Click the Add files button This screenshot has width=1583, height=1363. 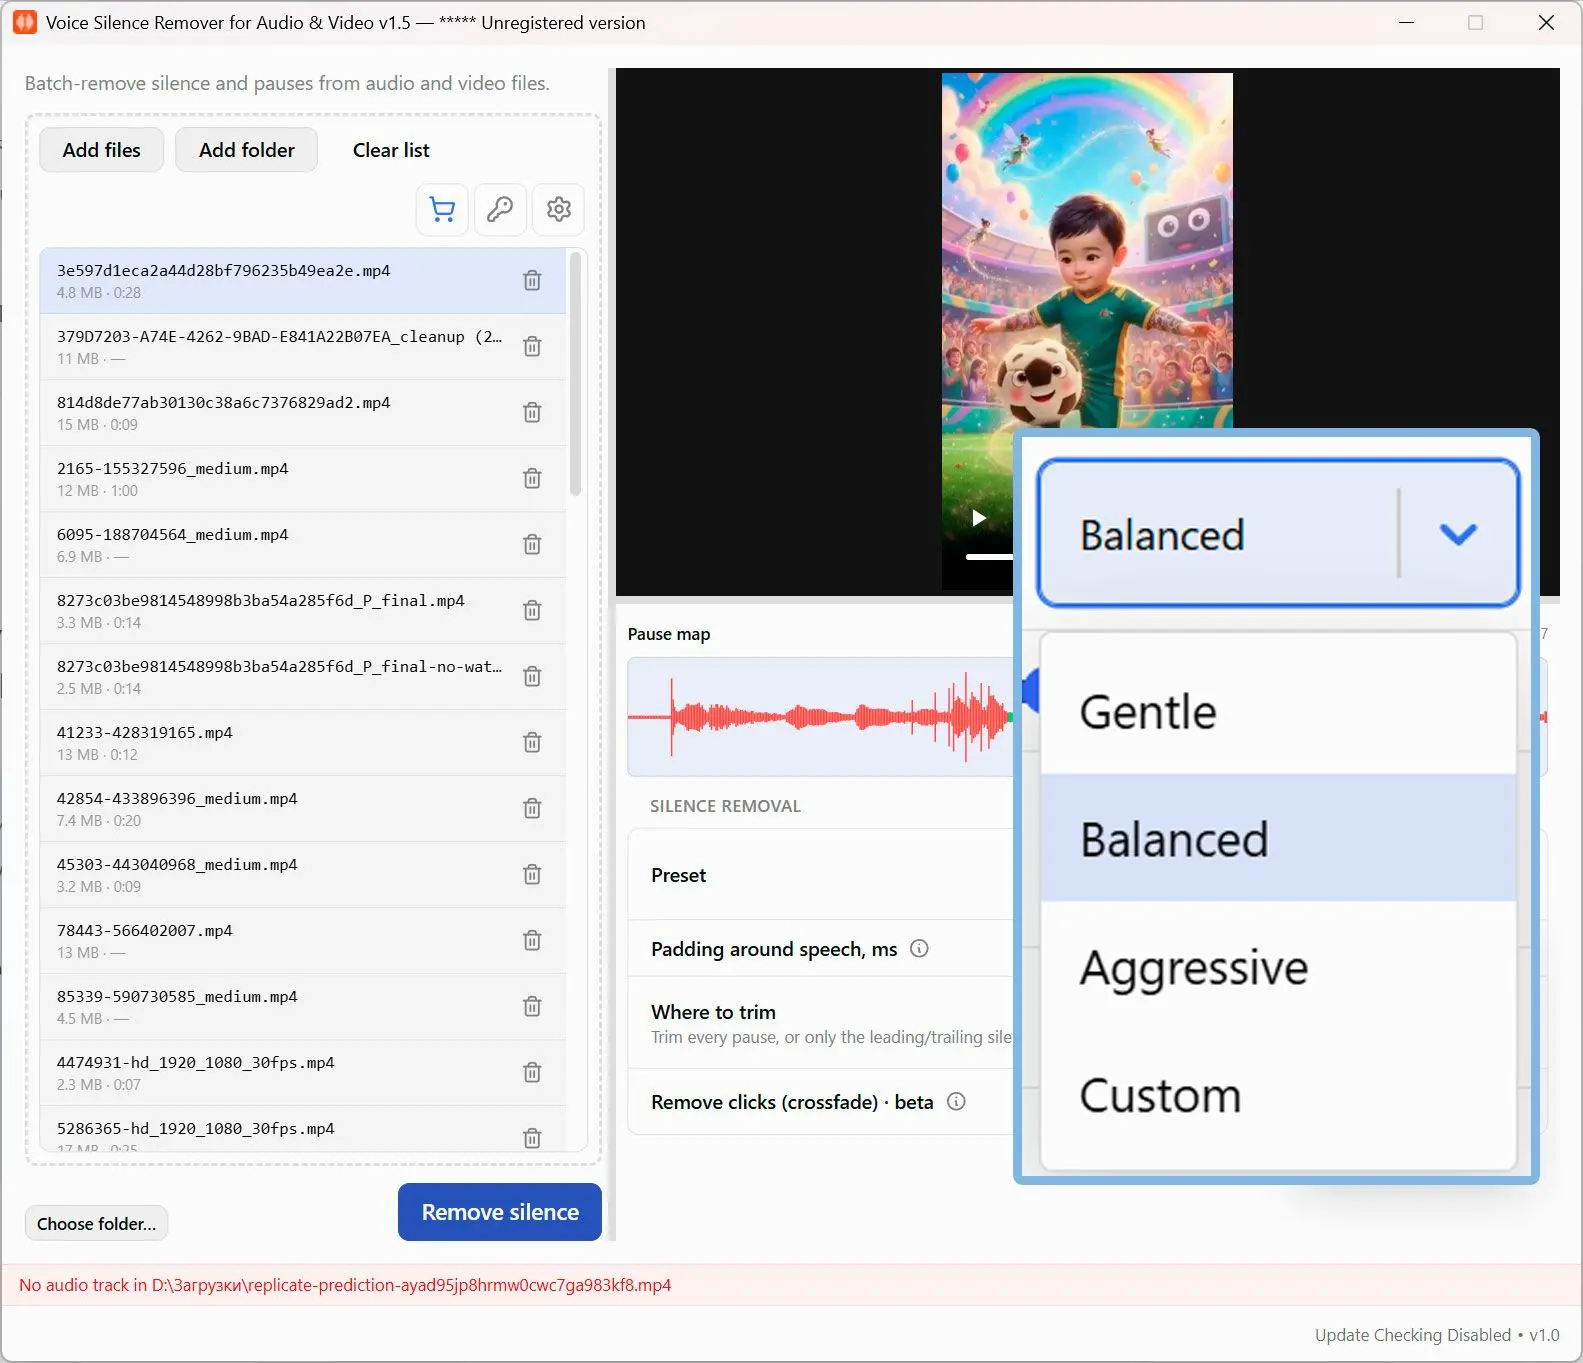click(101, 150)
